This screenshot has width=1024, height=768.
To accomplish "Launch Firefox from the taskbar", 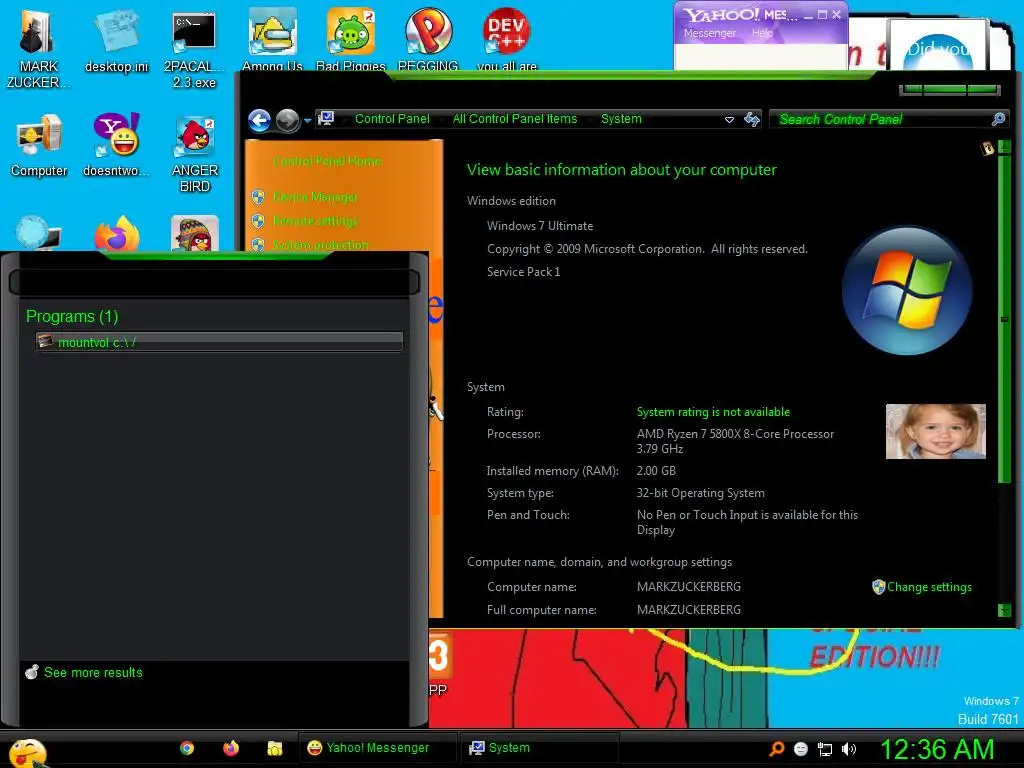I will pyautogui.click(x=231, y=748).
